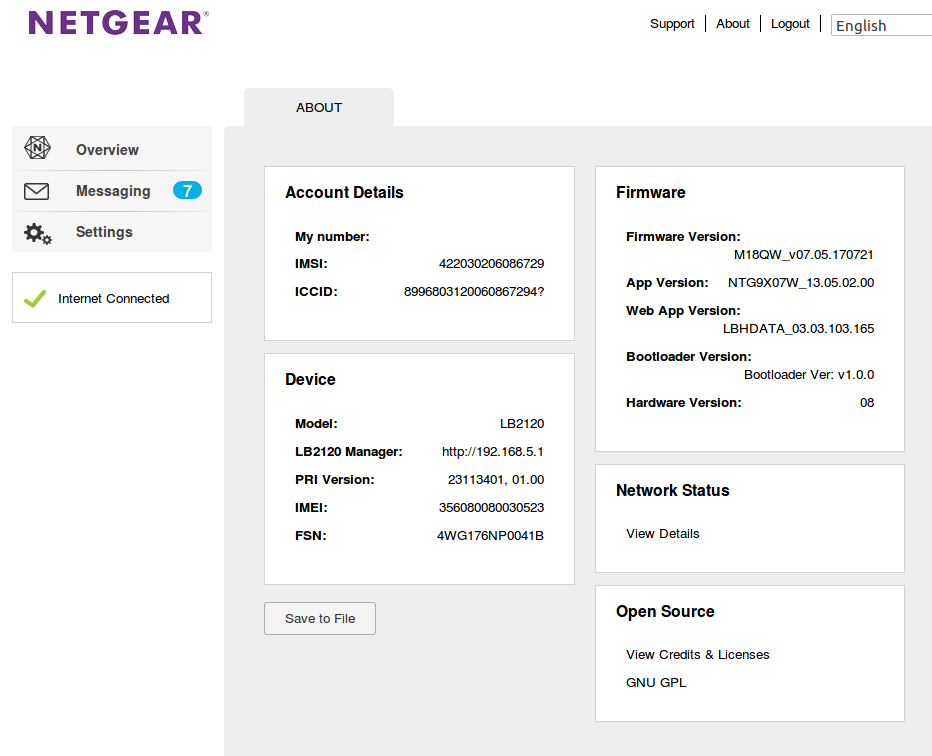Image resolution: width=932 pixels, height=756 pixels.
Task: Click the Messaging envelope icon
Action: point(36,191)
